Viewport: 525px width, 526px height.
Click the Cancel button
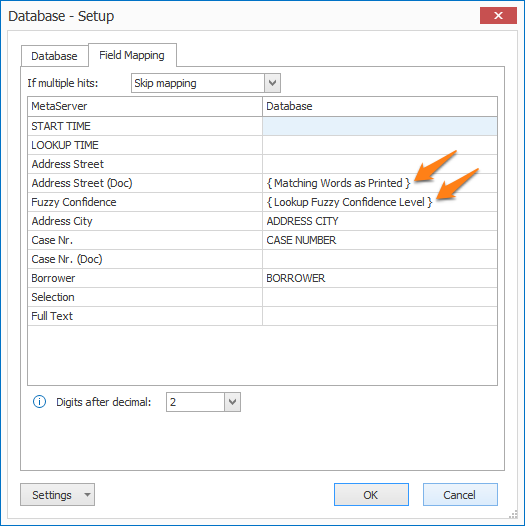pyautogui.click(x=460, y=494)
